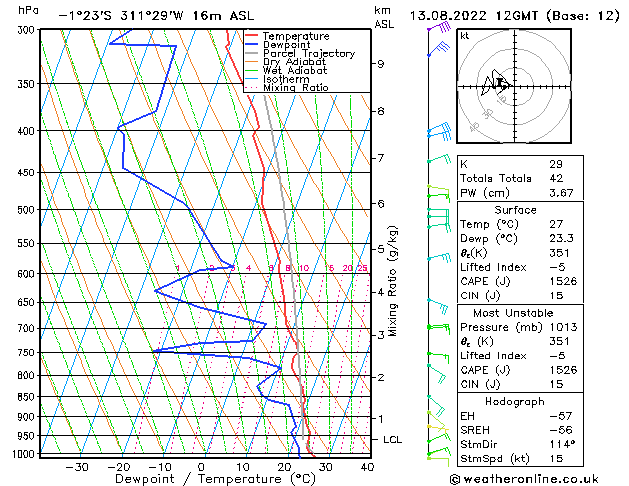Click the 500 hPa pressure axis label
629x486 pixels.
tap(28, 210)
